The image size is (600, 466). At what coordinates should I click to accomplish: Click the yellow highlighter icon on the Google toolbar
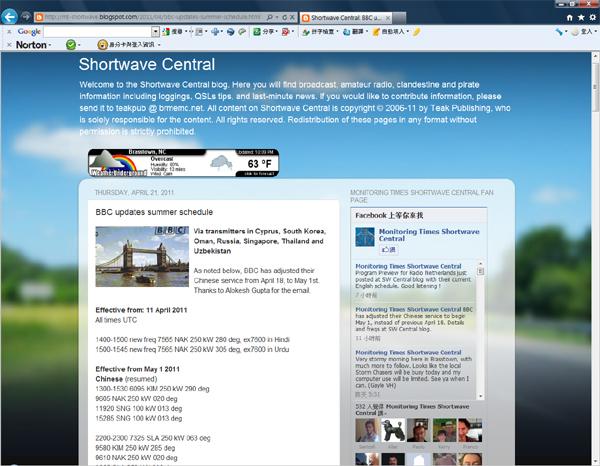coord(417,32)
